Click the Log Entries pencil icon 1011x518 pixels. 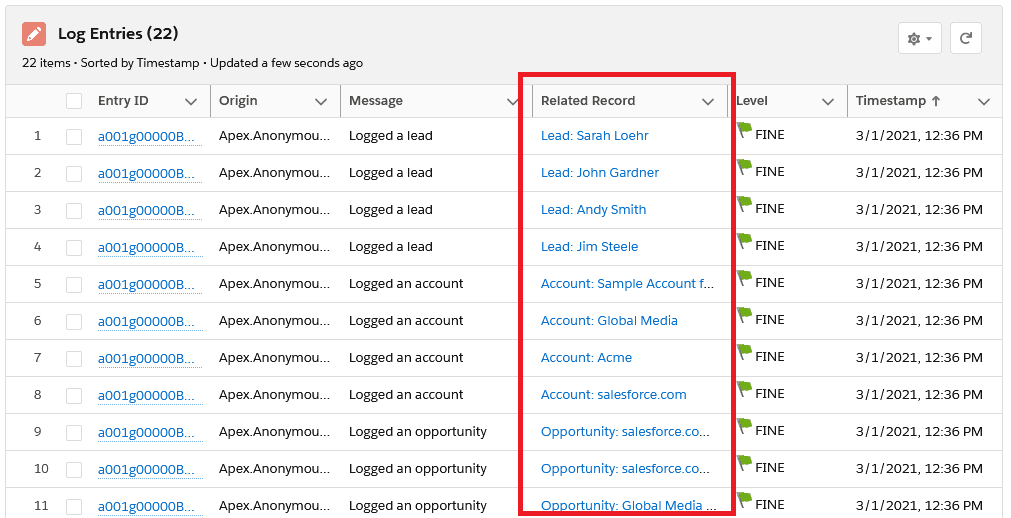34,34
